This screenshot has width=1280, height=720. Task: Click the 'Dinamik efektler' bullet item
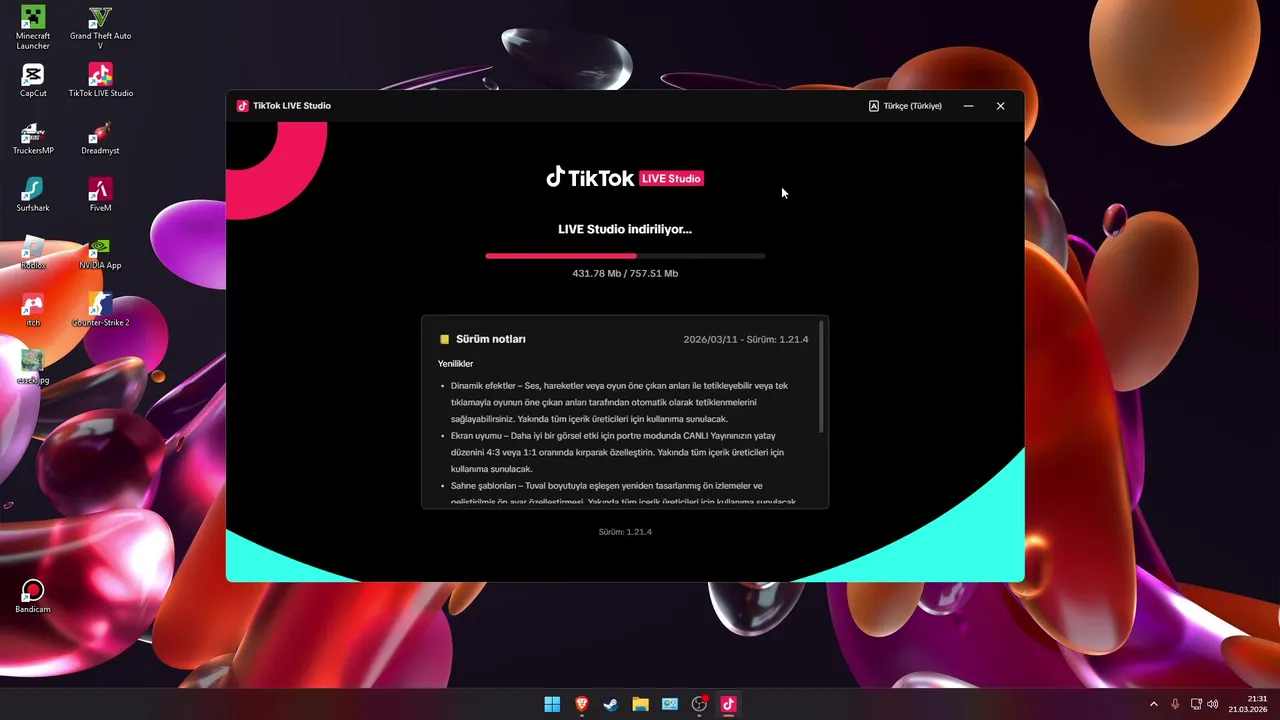click(x=619, y=402)
